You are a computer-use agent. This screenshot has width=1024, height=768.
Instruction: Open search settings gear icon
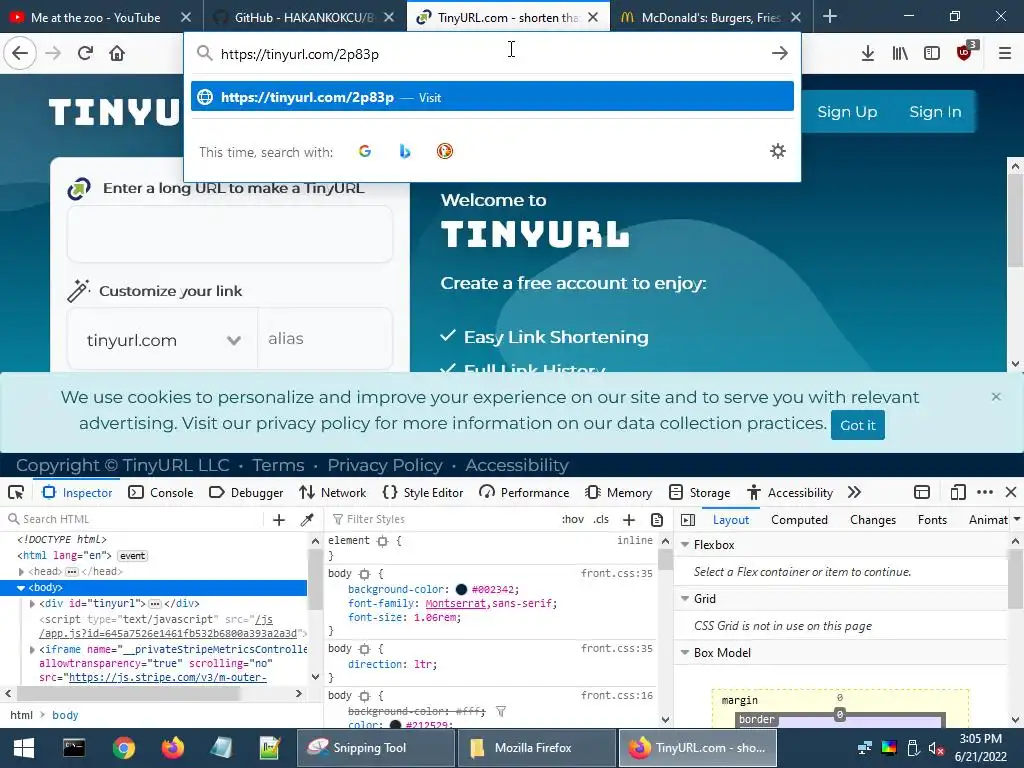777,152
